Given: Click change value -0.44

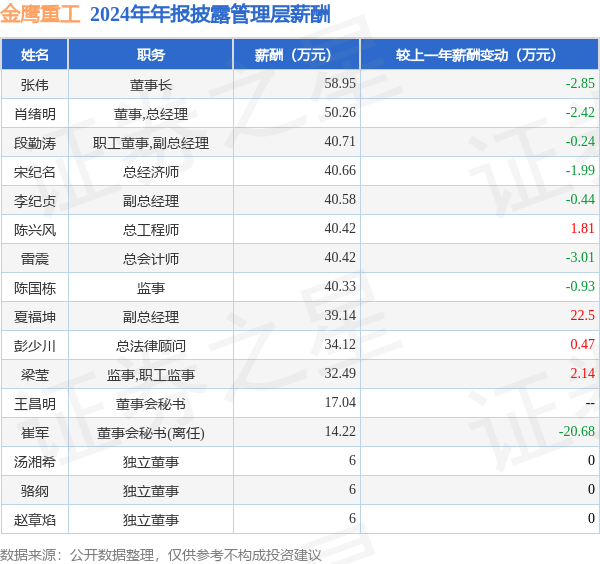Looking at the screenshot, I should pyautogui.click(x=580, y=200).
